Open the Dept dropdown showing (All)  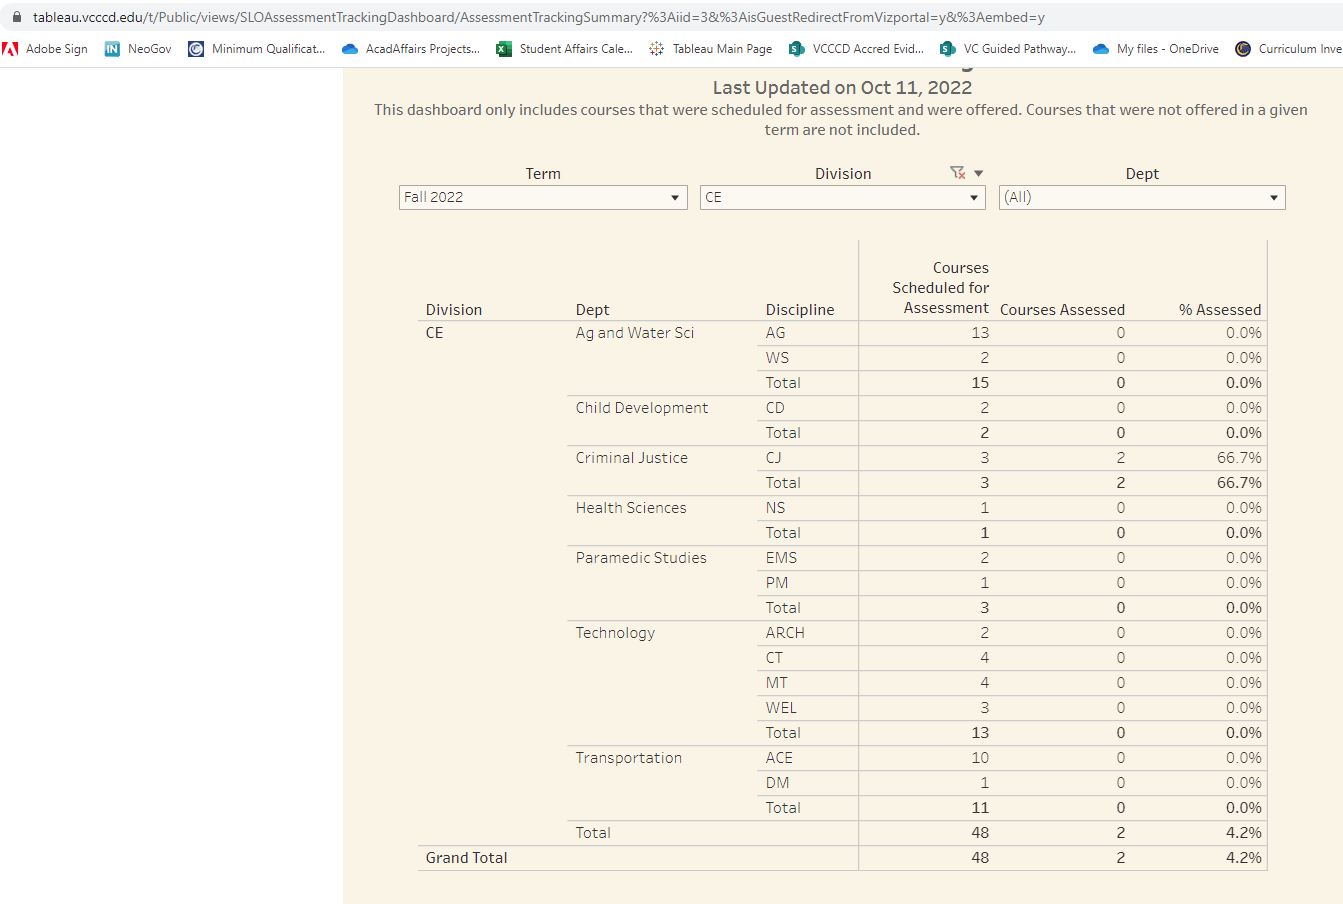pos(1142,197)
